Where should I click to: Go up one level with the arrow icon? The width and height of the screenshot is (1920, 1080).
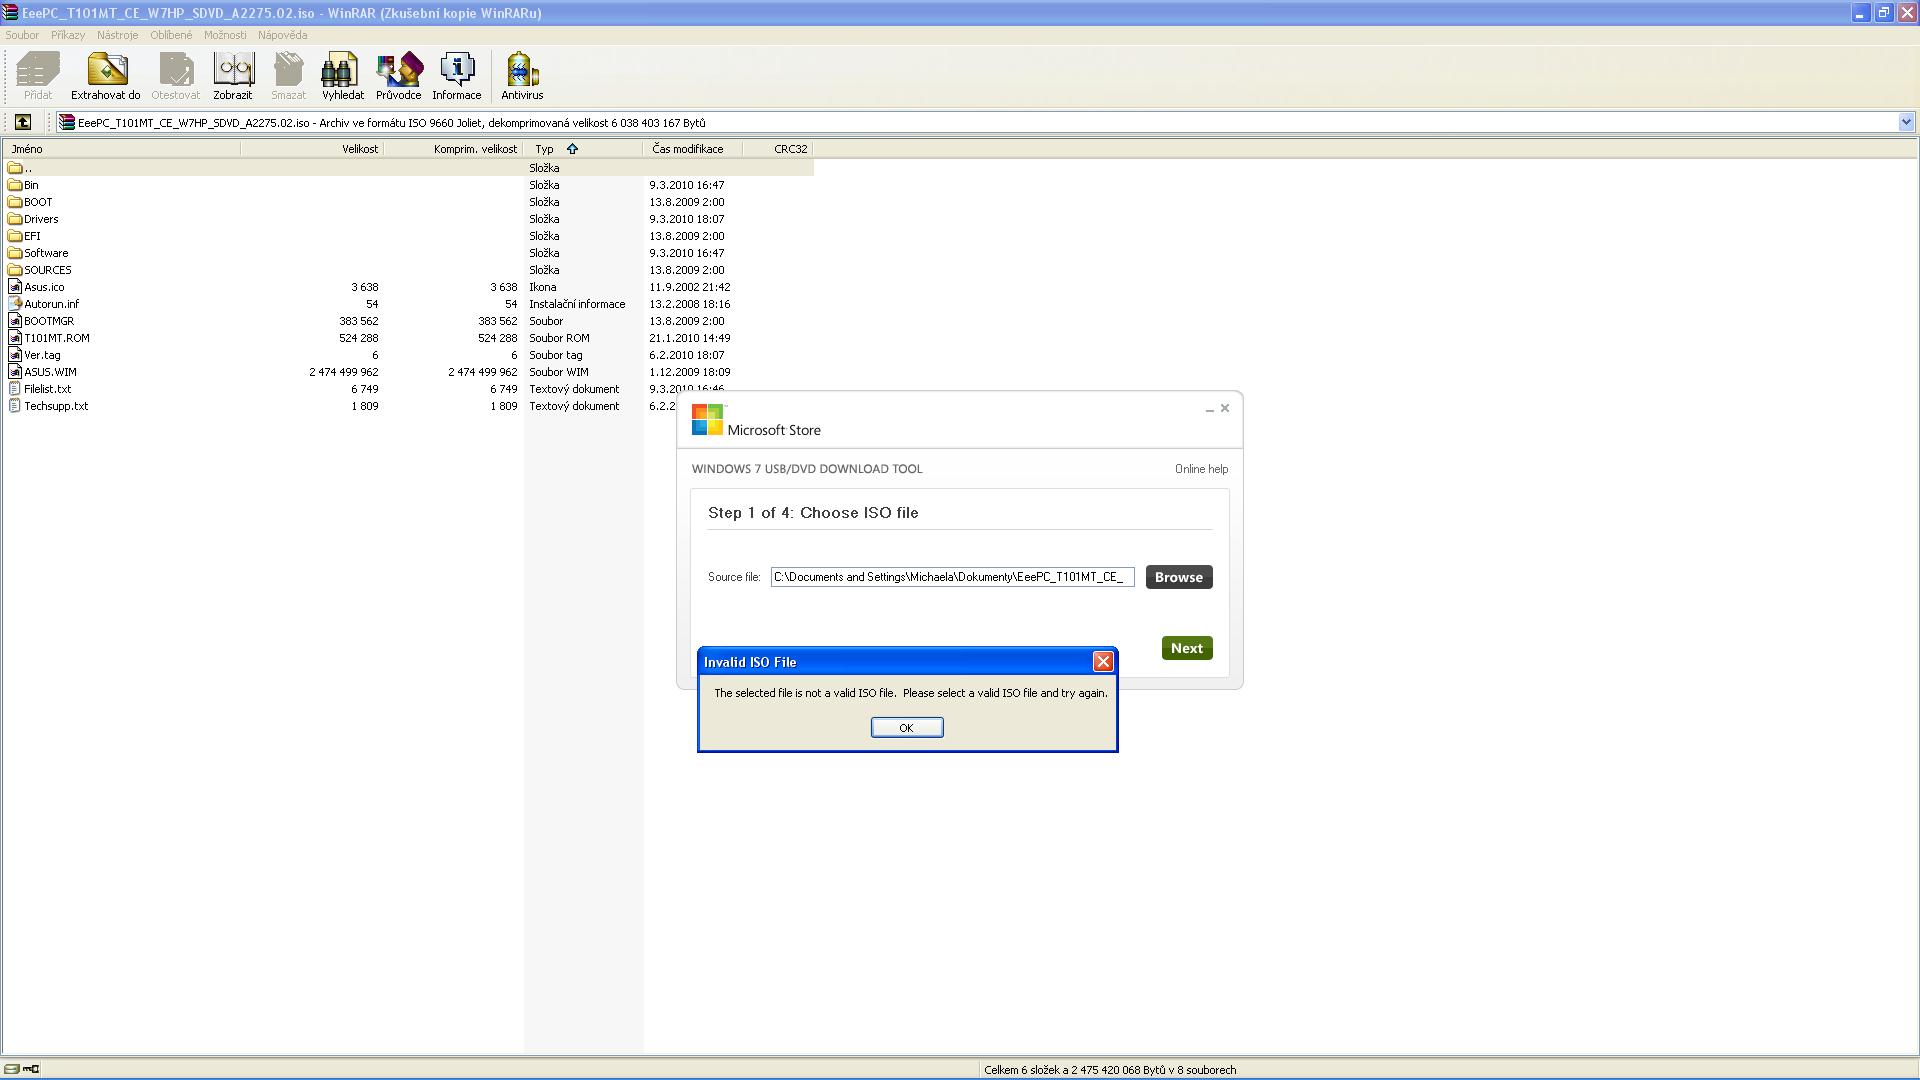[23, 122]
